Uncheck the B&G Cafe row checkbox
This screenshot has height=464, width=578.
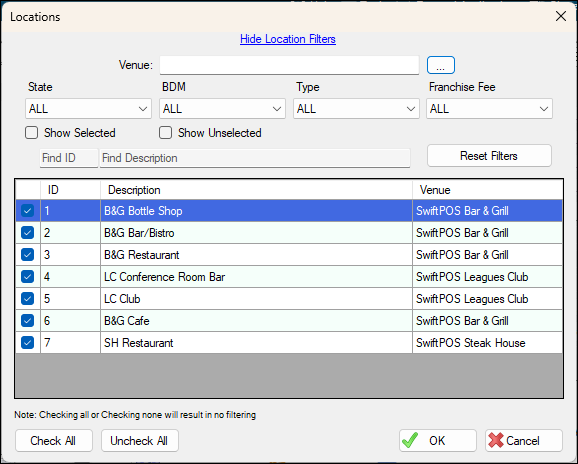click(27, 321)
